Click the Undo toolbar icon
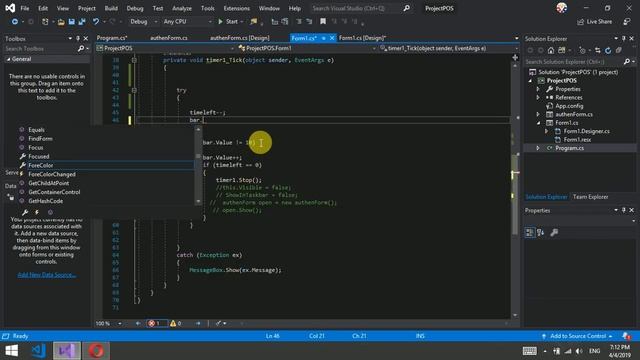 96,22
